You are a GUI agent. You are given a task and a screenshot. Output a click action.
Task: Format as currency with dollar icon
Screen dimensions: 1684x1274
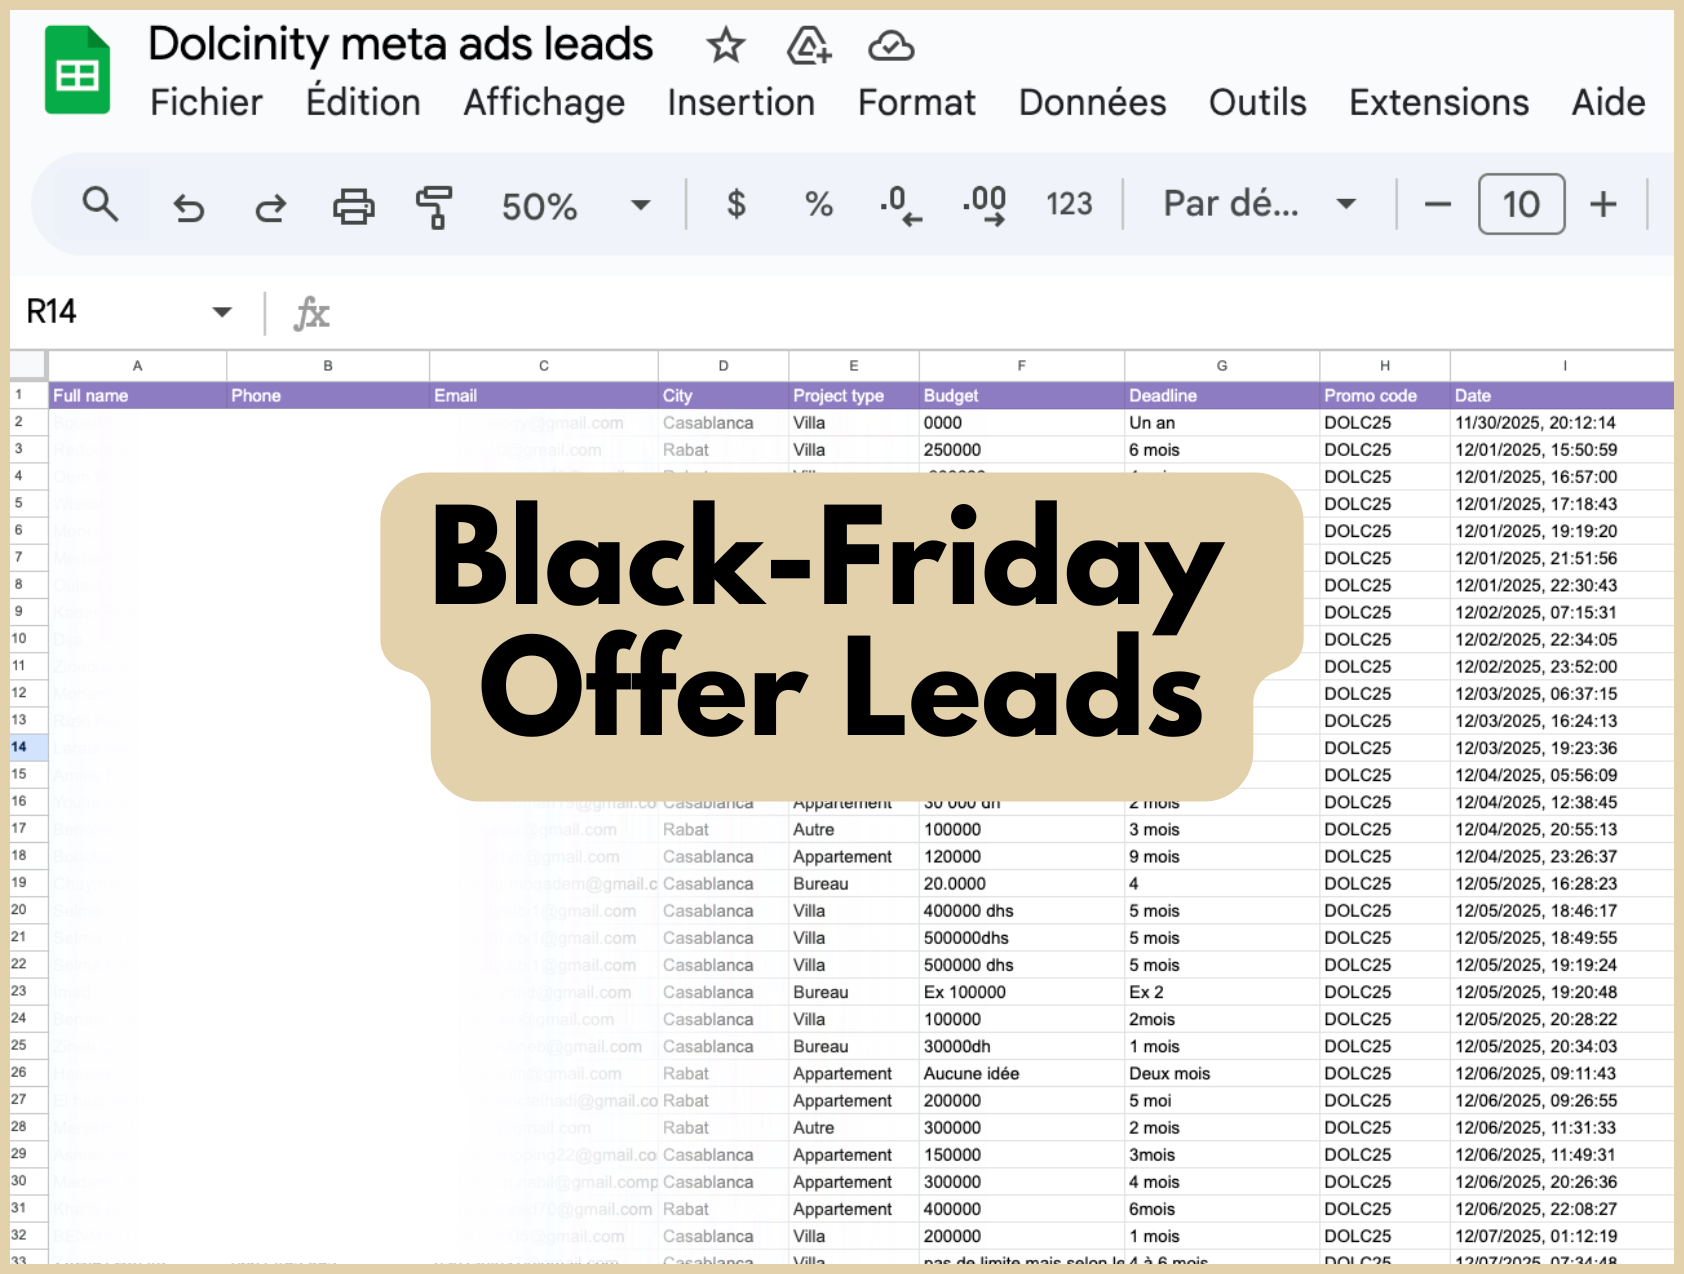[x=736, y=205]
